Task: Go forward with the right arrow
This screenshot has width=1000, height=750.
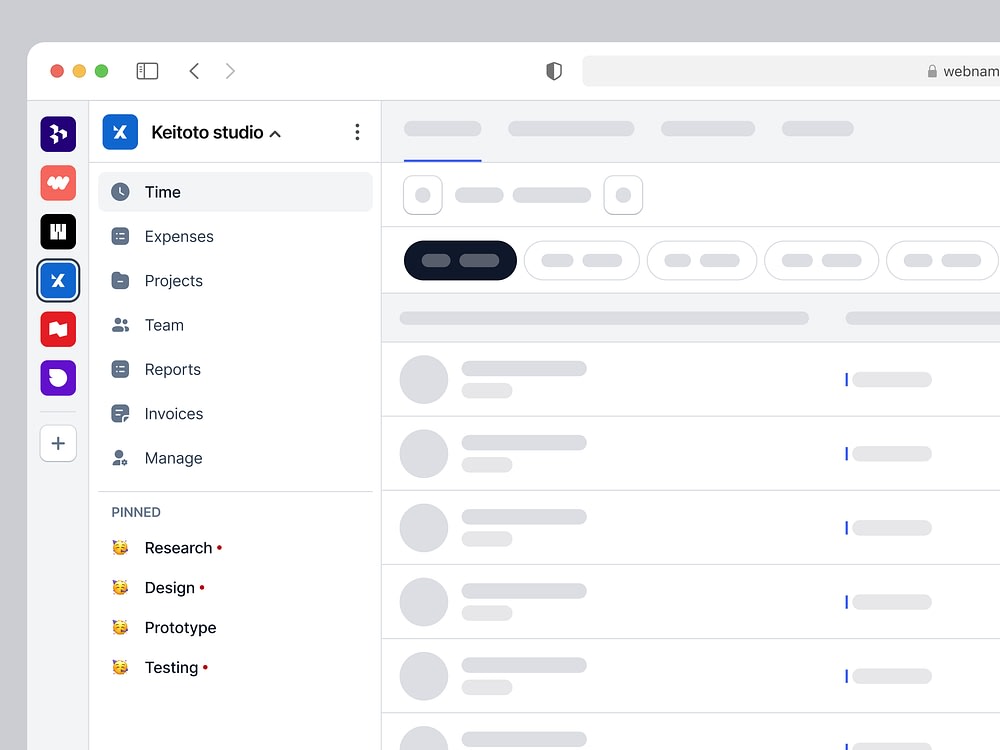Action: (230, 71)
